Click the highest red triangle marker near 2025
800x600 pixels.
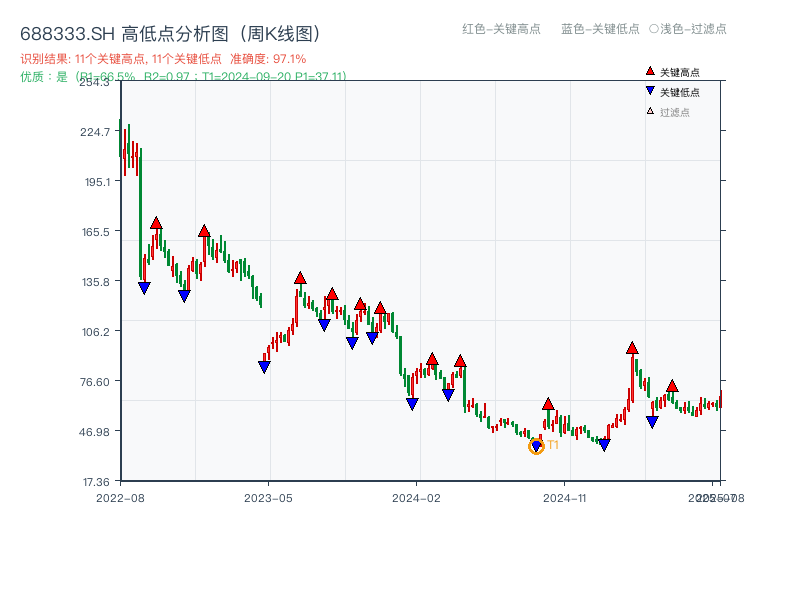click(631, 349)
